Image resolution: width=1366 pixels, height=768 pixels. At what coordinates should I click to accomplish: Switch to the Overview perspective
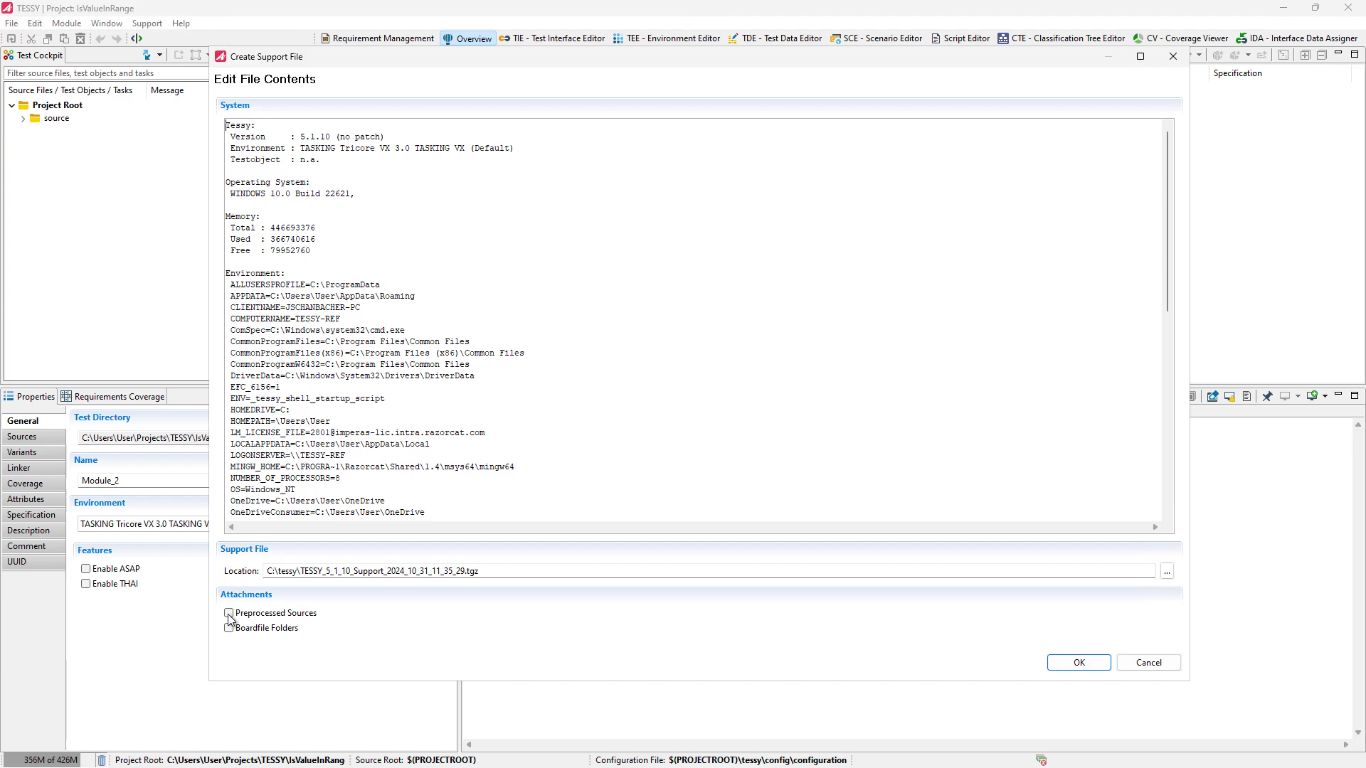(x=467, y=39)
